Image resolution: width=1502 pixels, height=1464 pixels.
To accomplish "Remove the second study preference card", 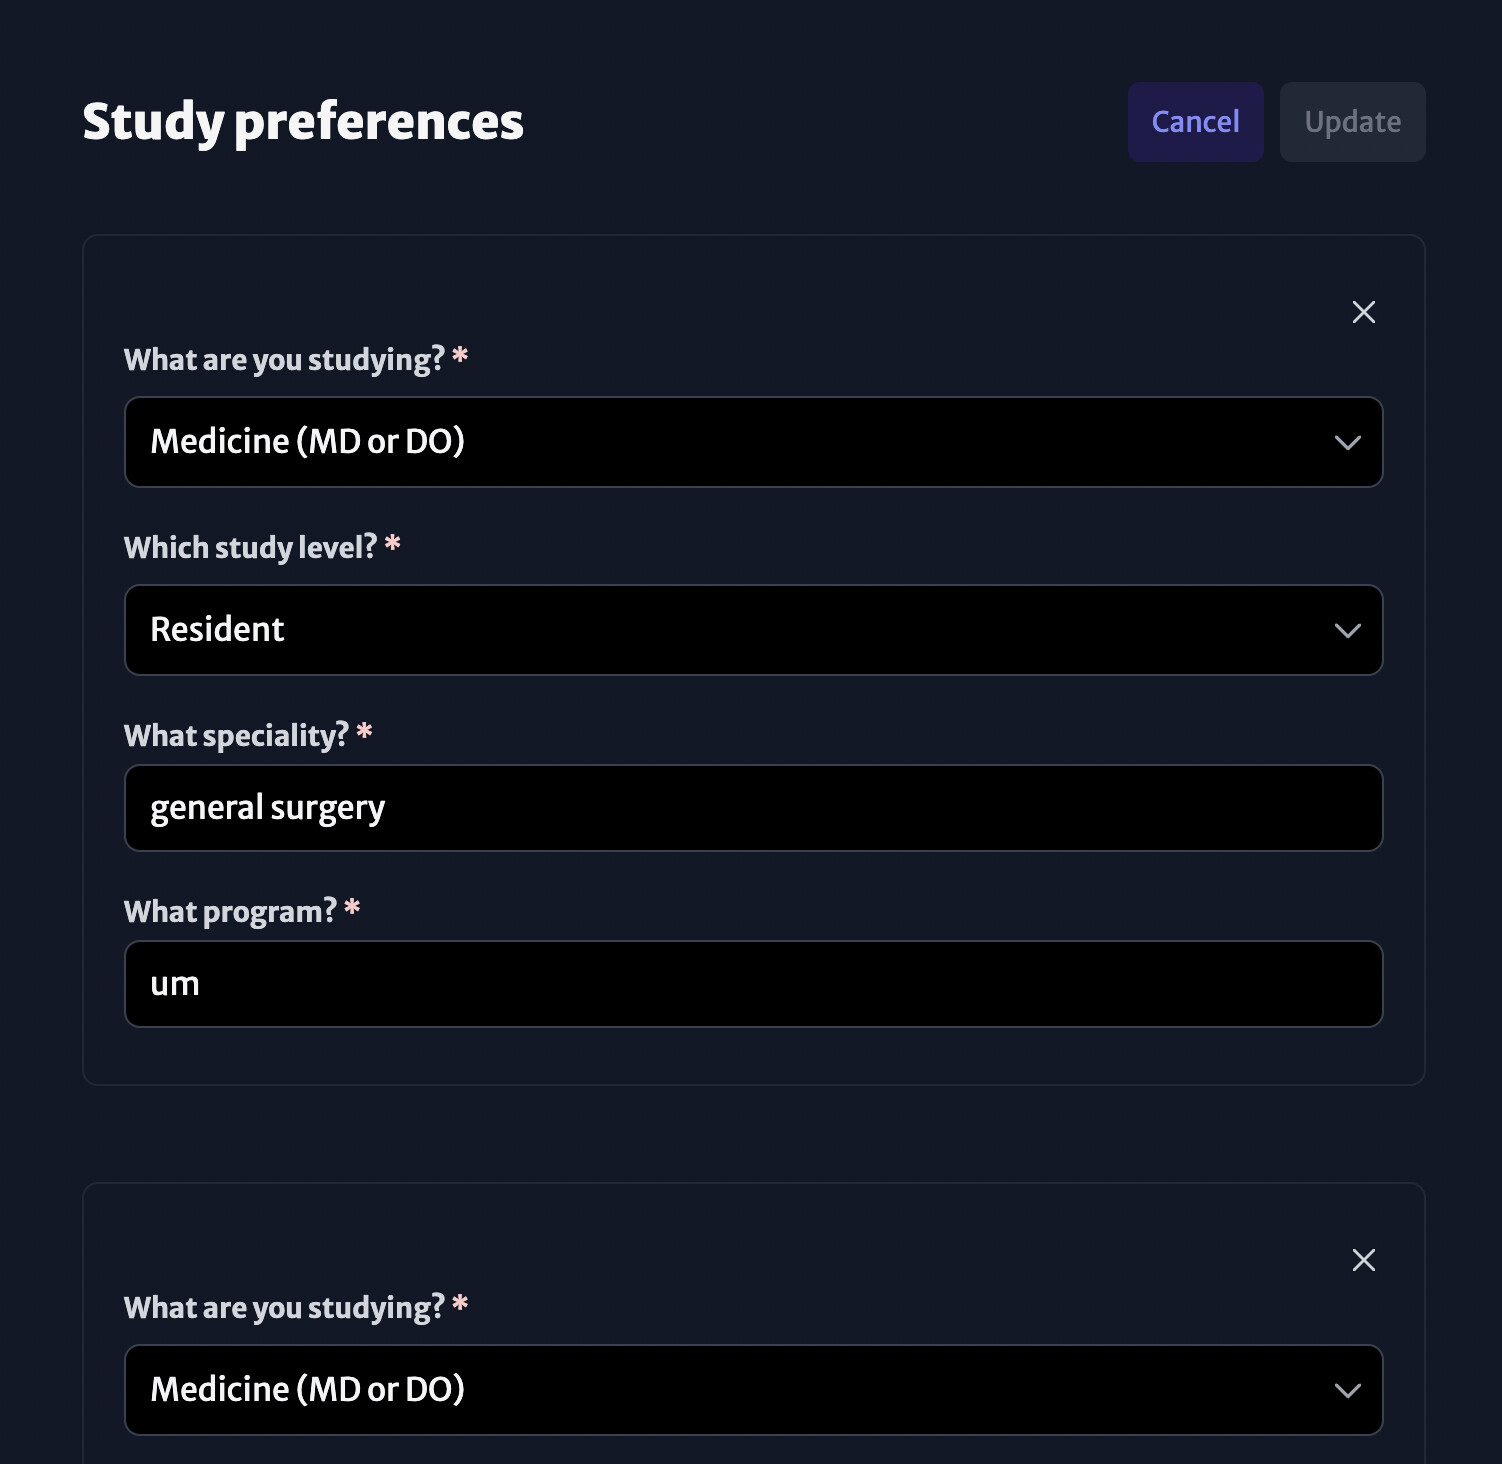I will click(x=1363, y=1260).
